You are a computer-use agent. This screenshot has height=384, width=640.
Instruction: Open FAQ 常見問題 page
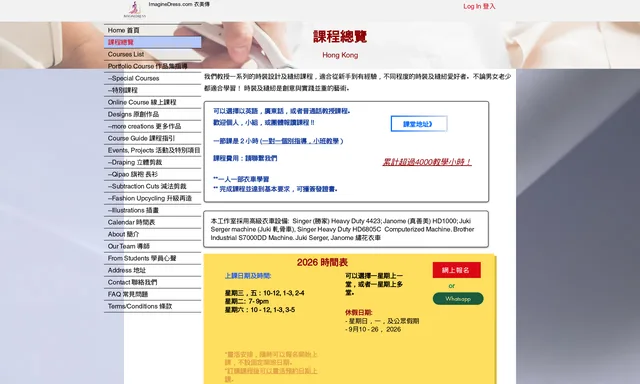pos(152,294)
